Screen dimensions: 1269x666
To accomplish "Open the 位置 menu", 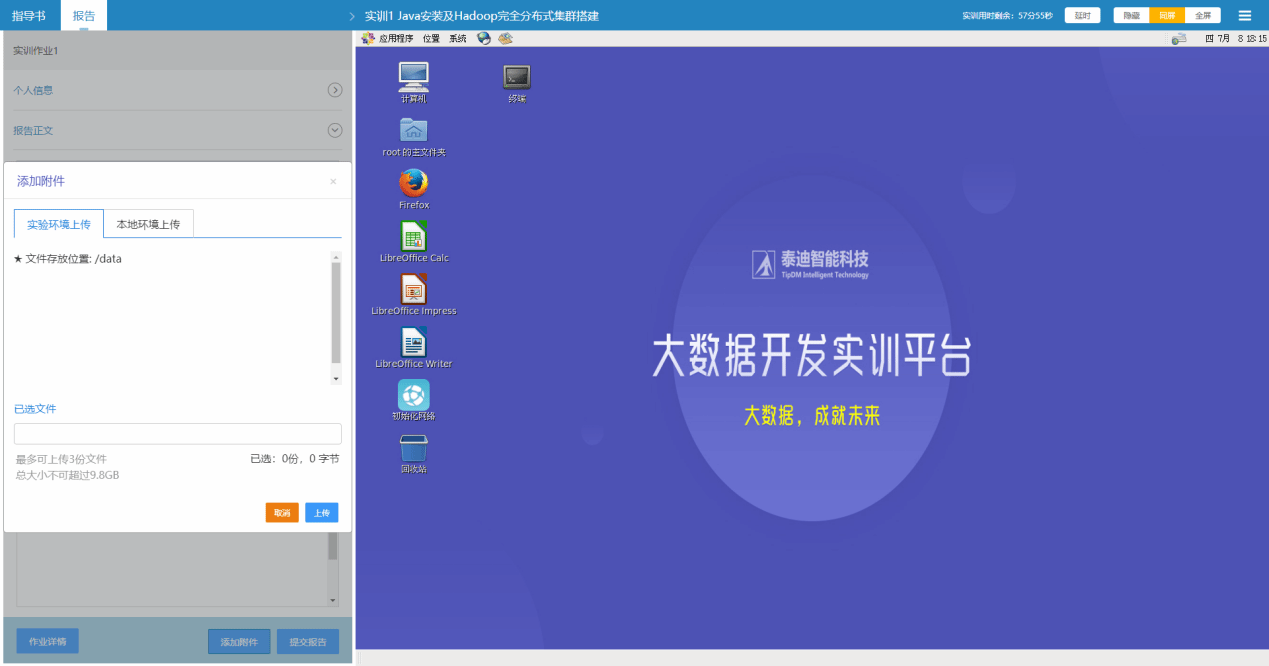I will click(431, 38).
